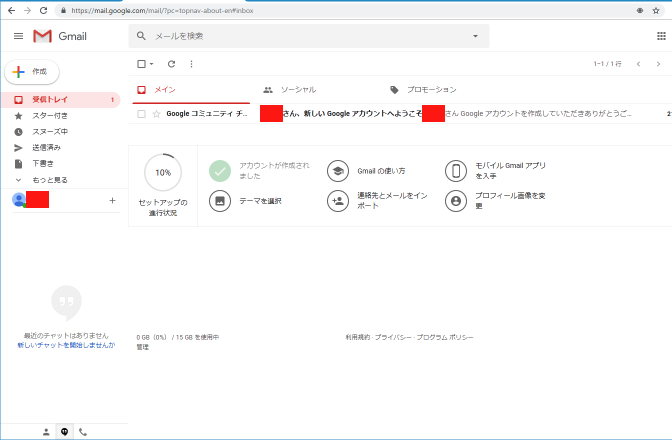Open the main menu hamburger icon

pyautogui.click(x=18, y=36)
